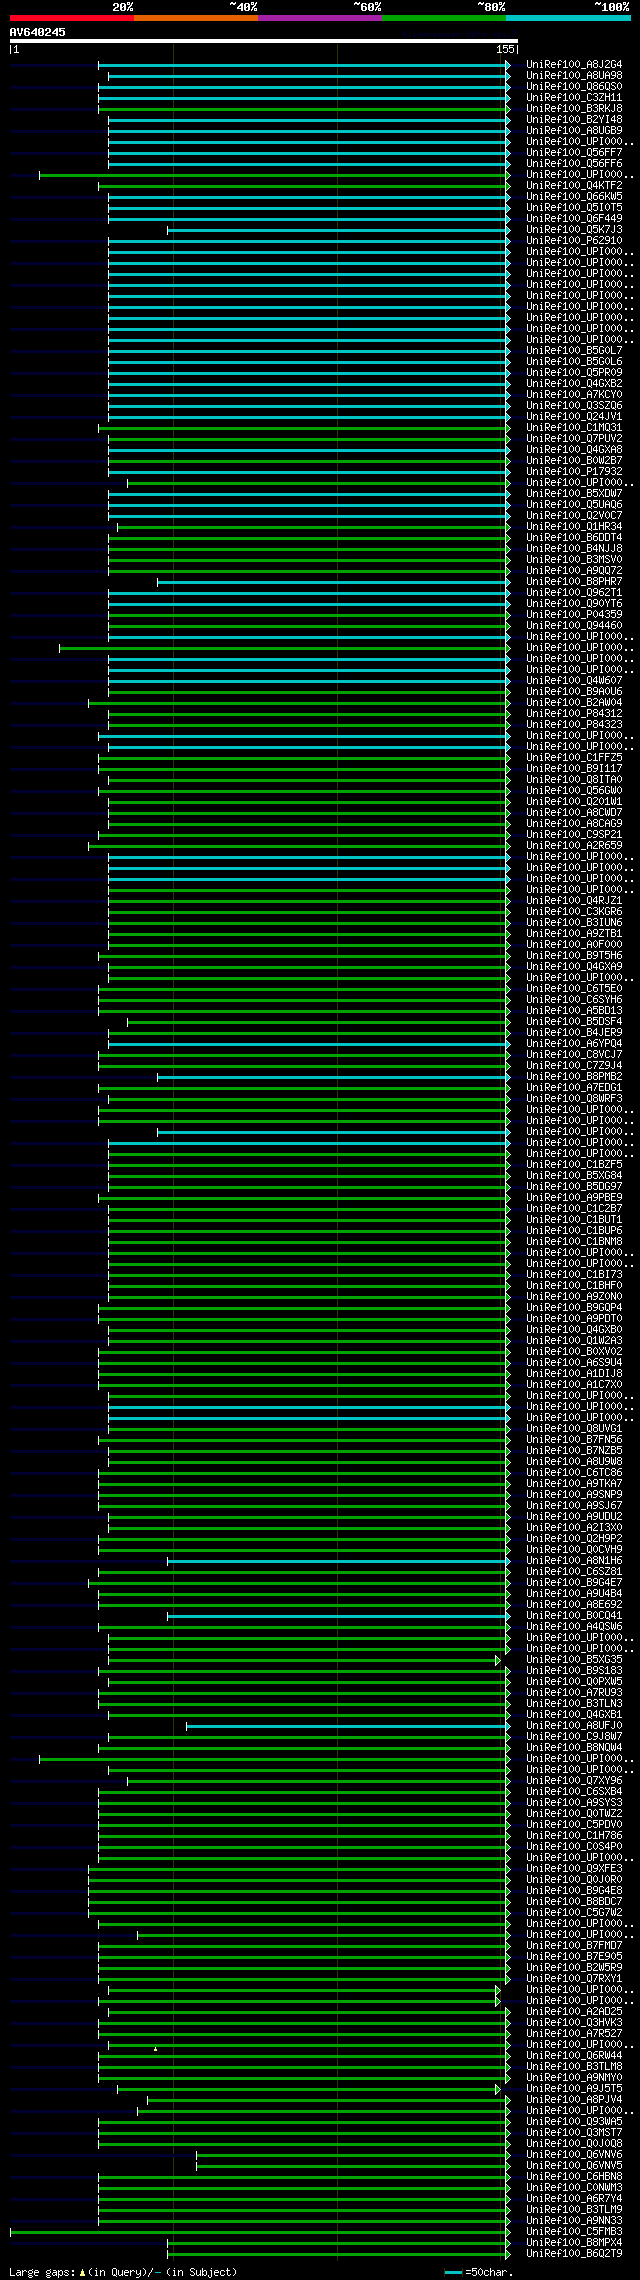Select the UniRef100_A9NN33 label
Screen dimensions: 640x2280
tap(574, 2220)
